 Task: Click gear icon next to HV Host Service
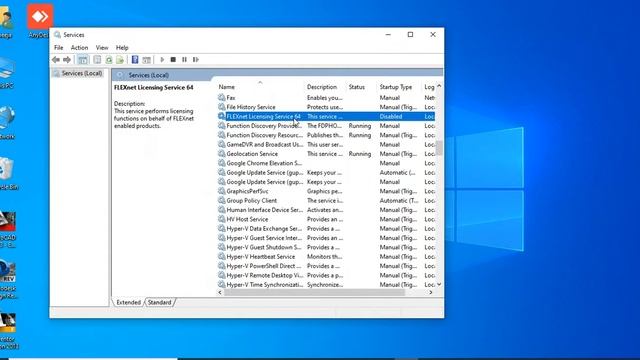point(221,219)
